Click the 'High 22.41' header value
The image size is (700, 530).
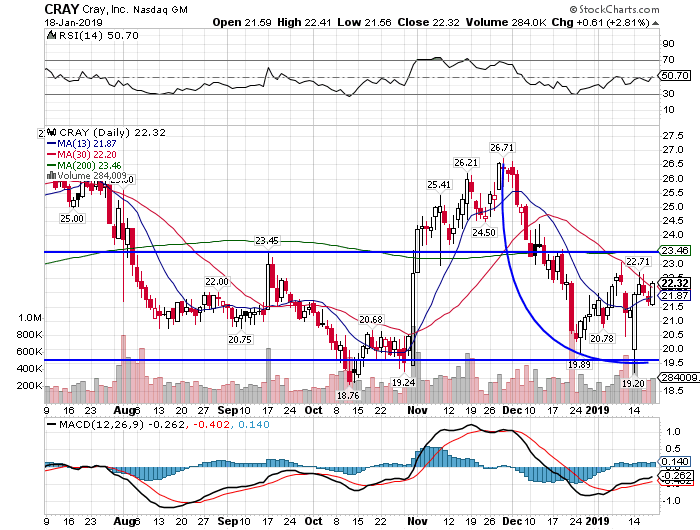pos(304,22)
